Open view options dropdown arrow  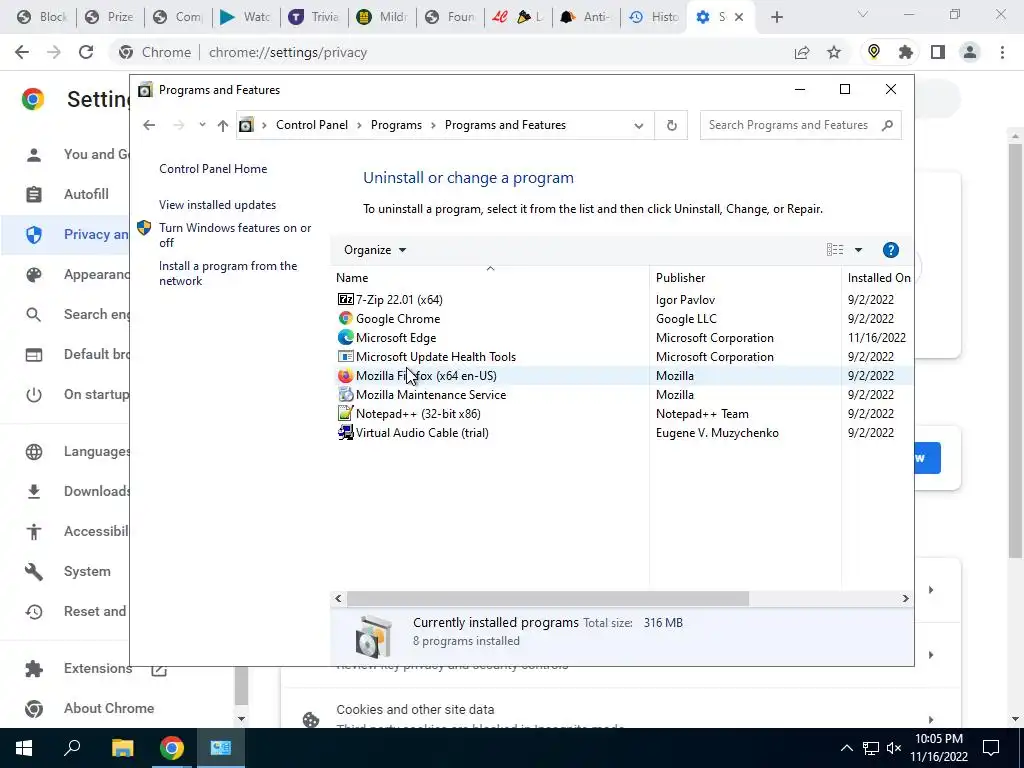coord(858,250)
